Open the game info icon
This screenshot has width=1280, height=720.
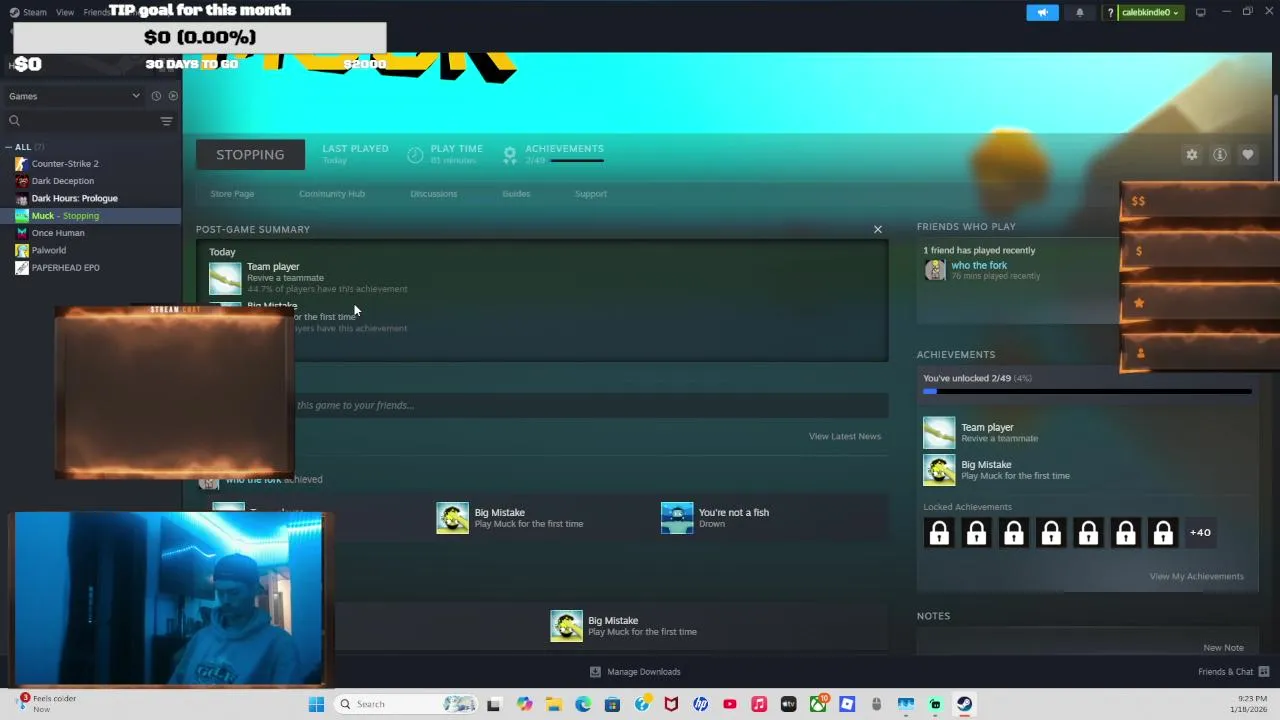coord(1220,155)
